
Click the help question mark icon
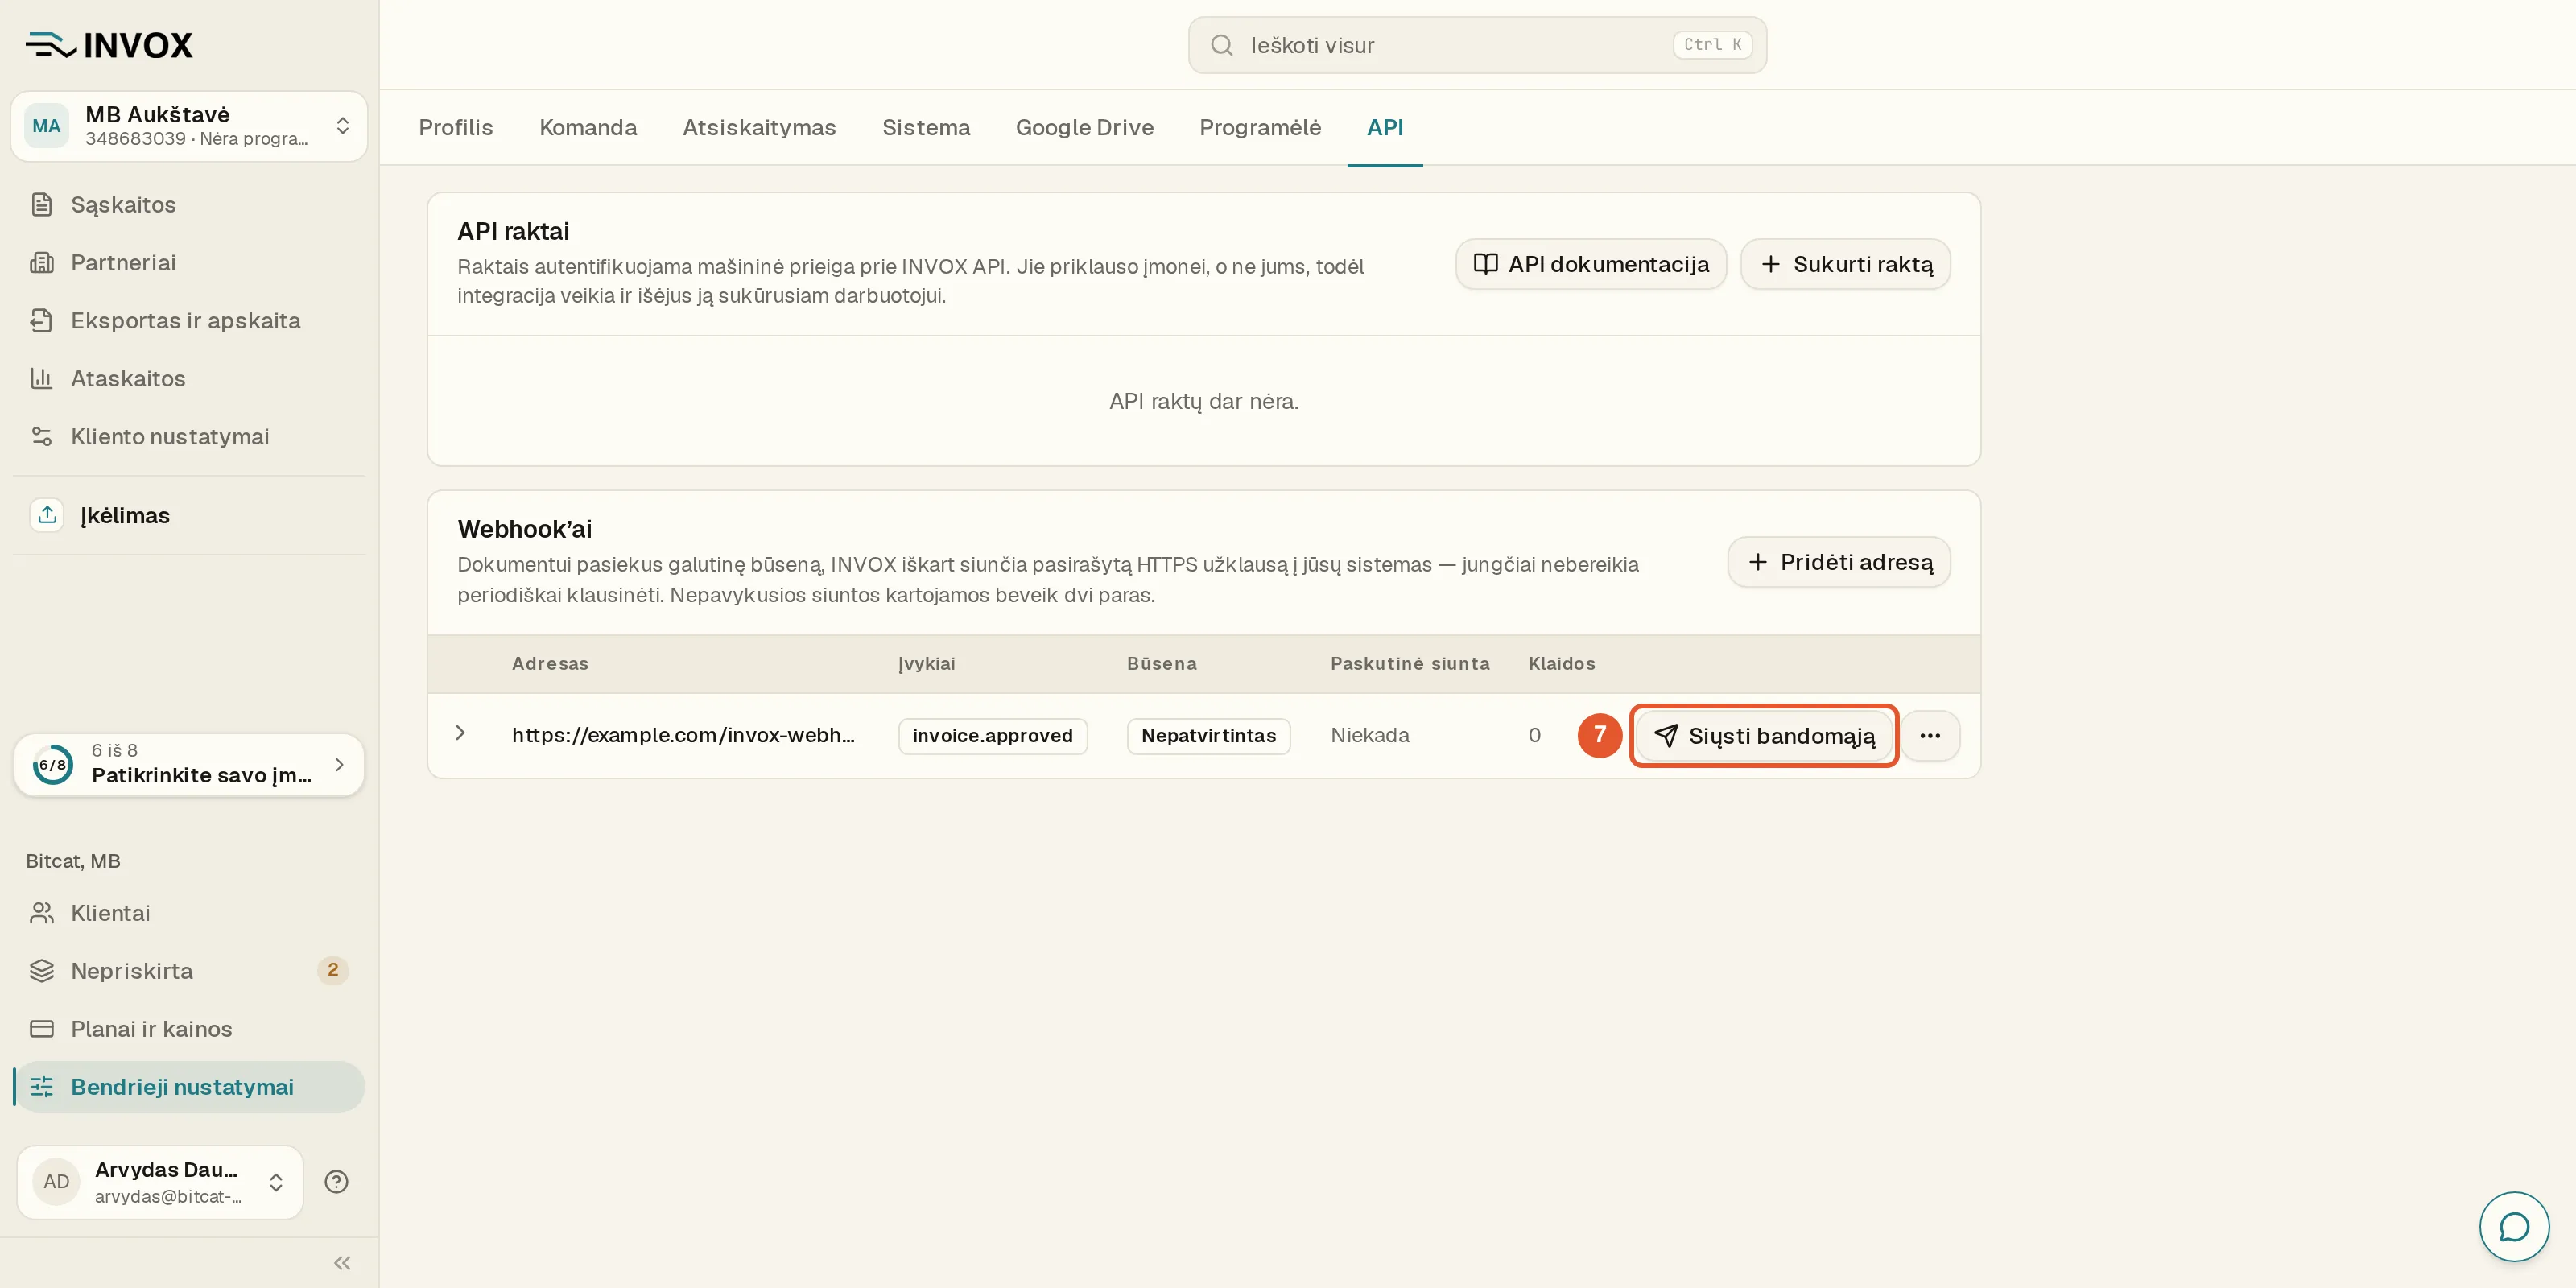click(336, 1182)
